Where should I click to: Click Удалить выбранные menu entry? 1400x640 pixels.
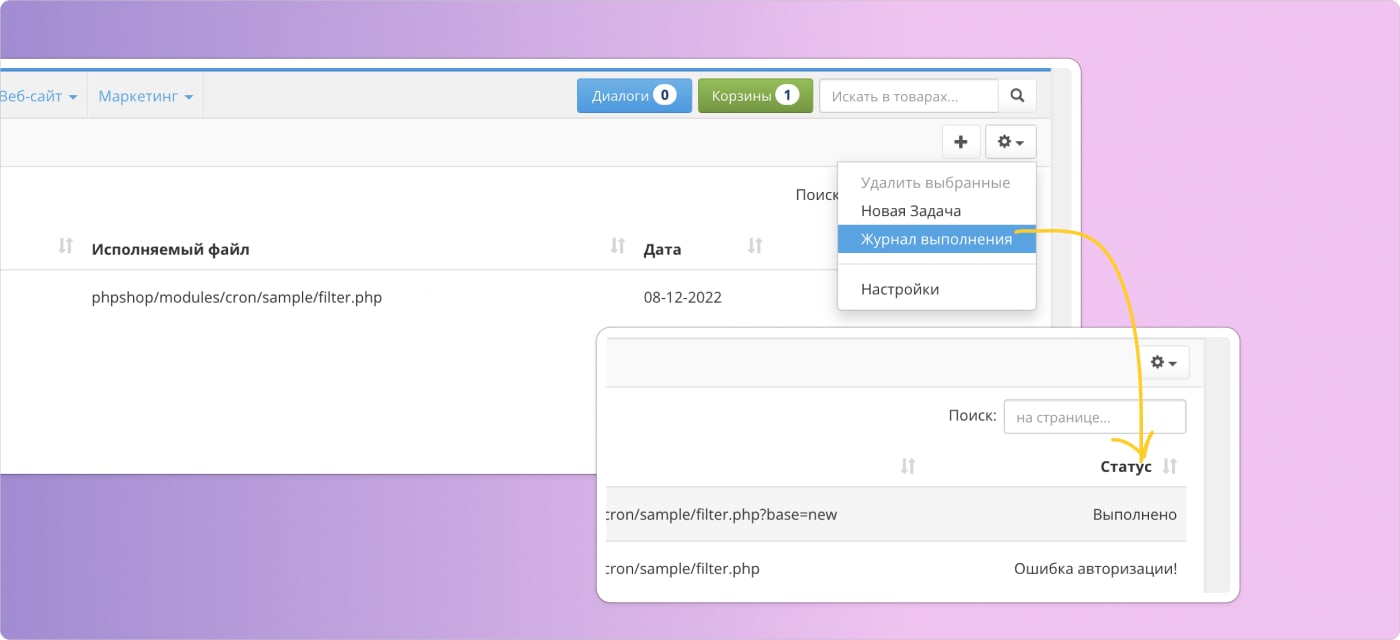click(935, 183)
